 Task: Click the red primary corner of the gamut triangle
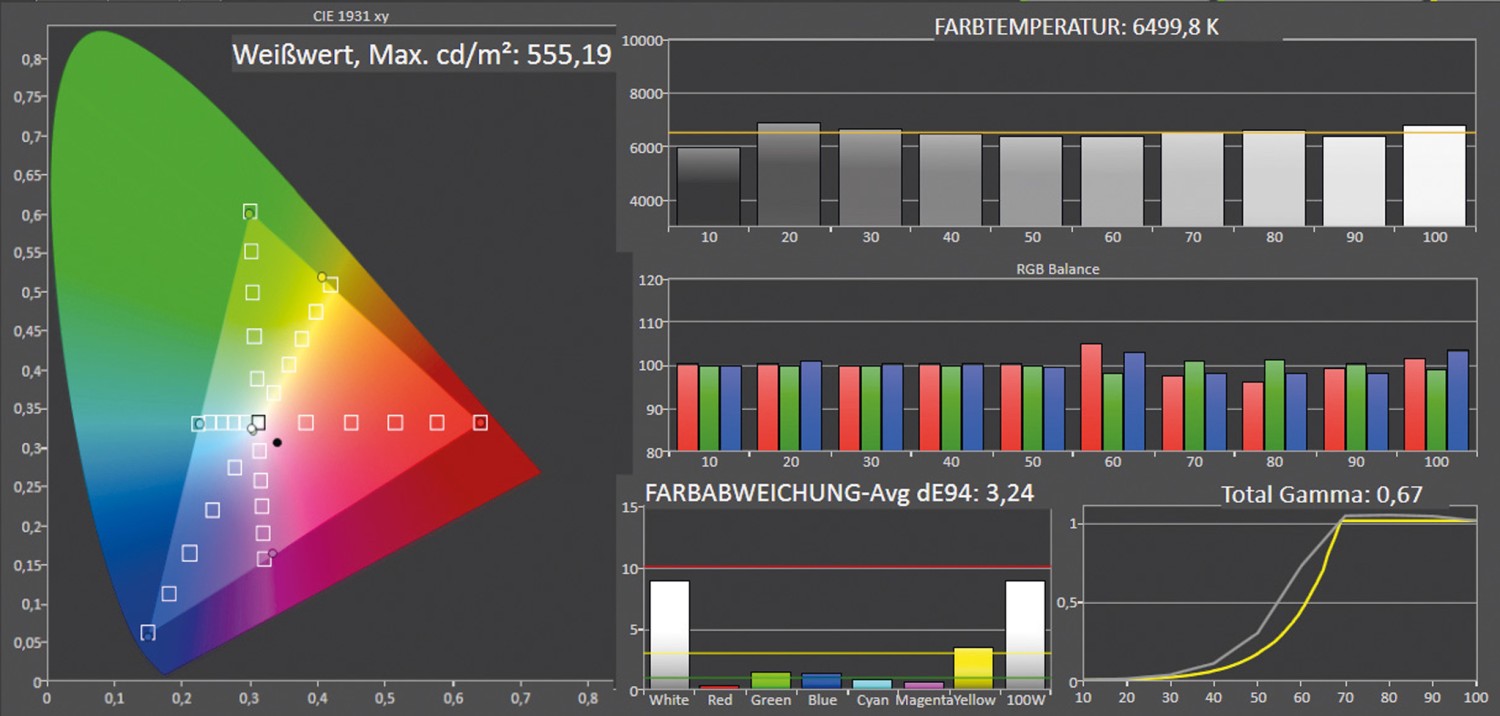pos(478,422)
